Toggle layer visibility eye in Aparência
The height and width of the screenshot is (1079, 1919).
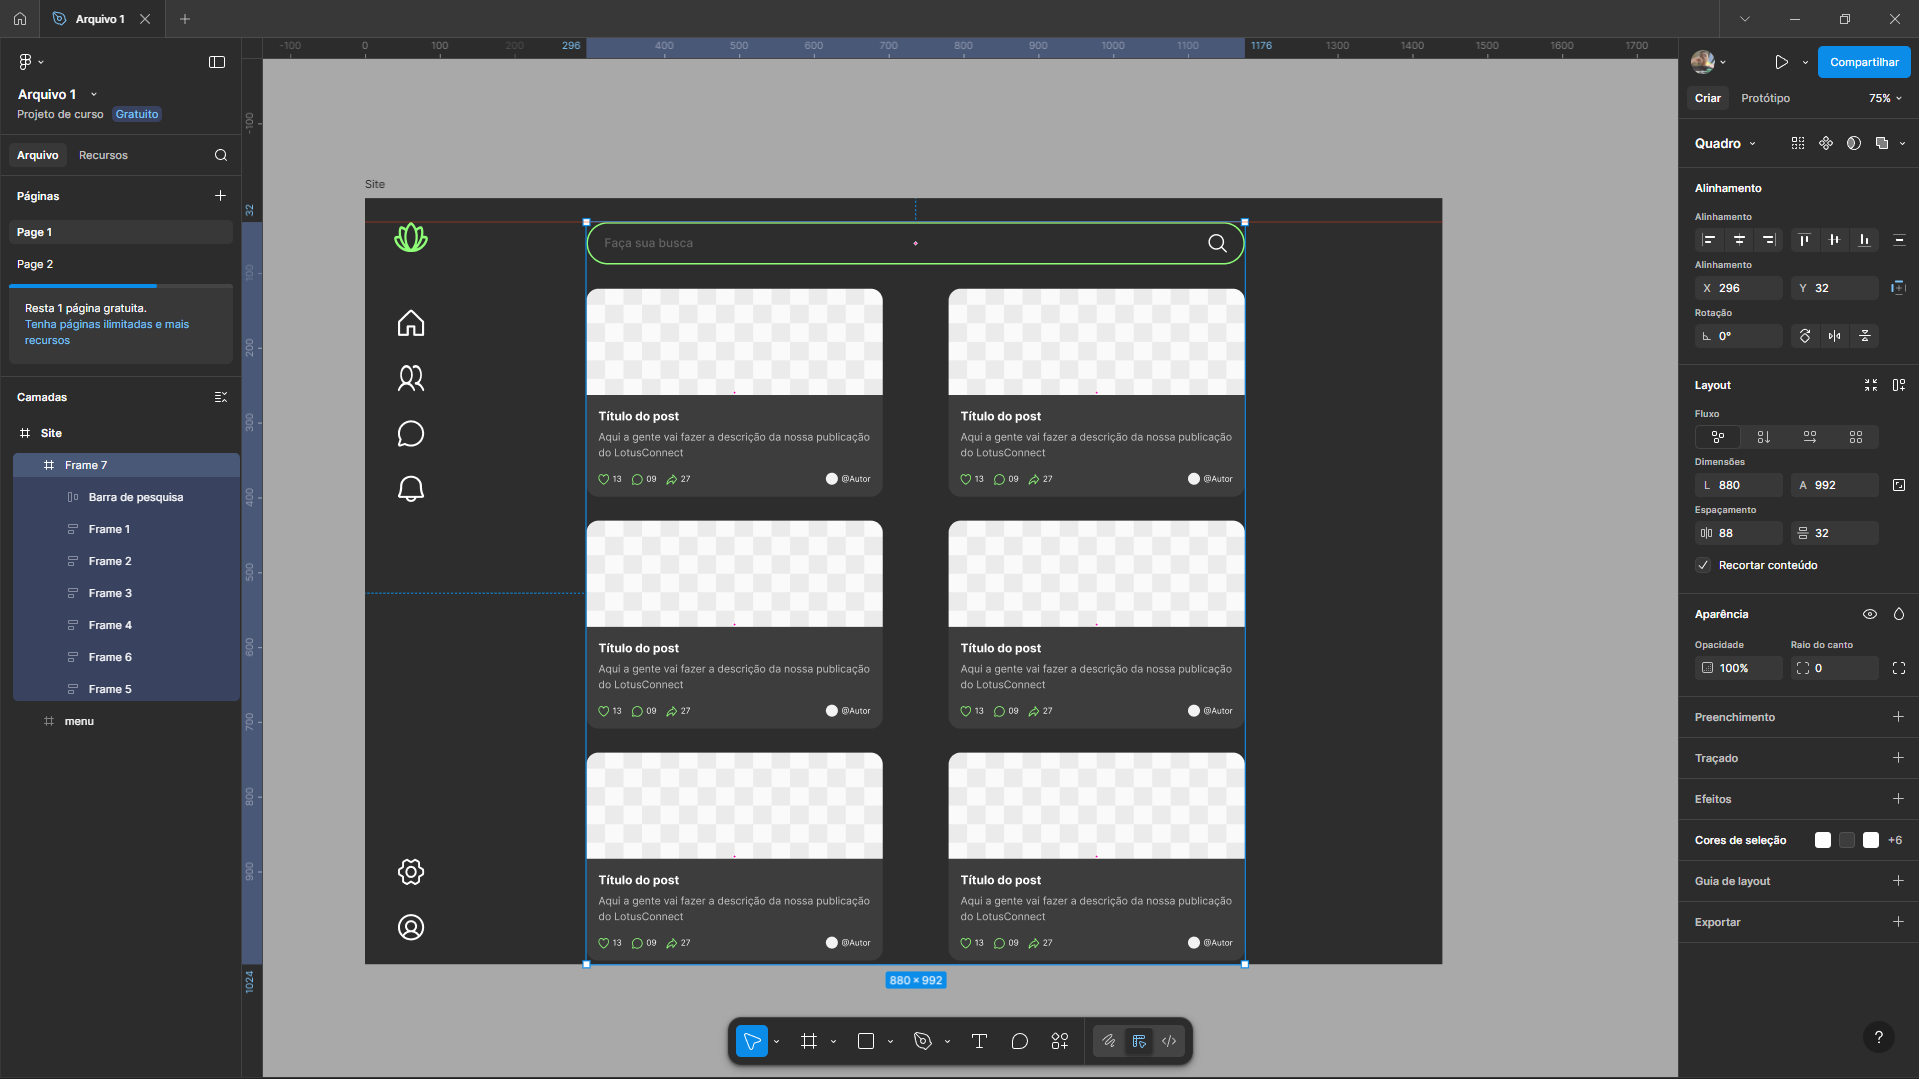point(1869,614)
